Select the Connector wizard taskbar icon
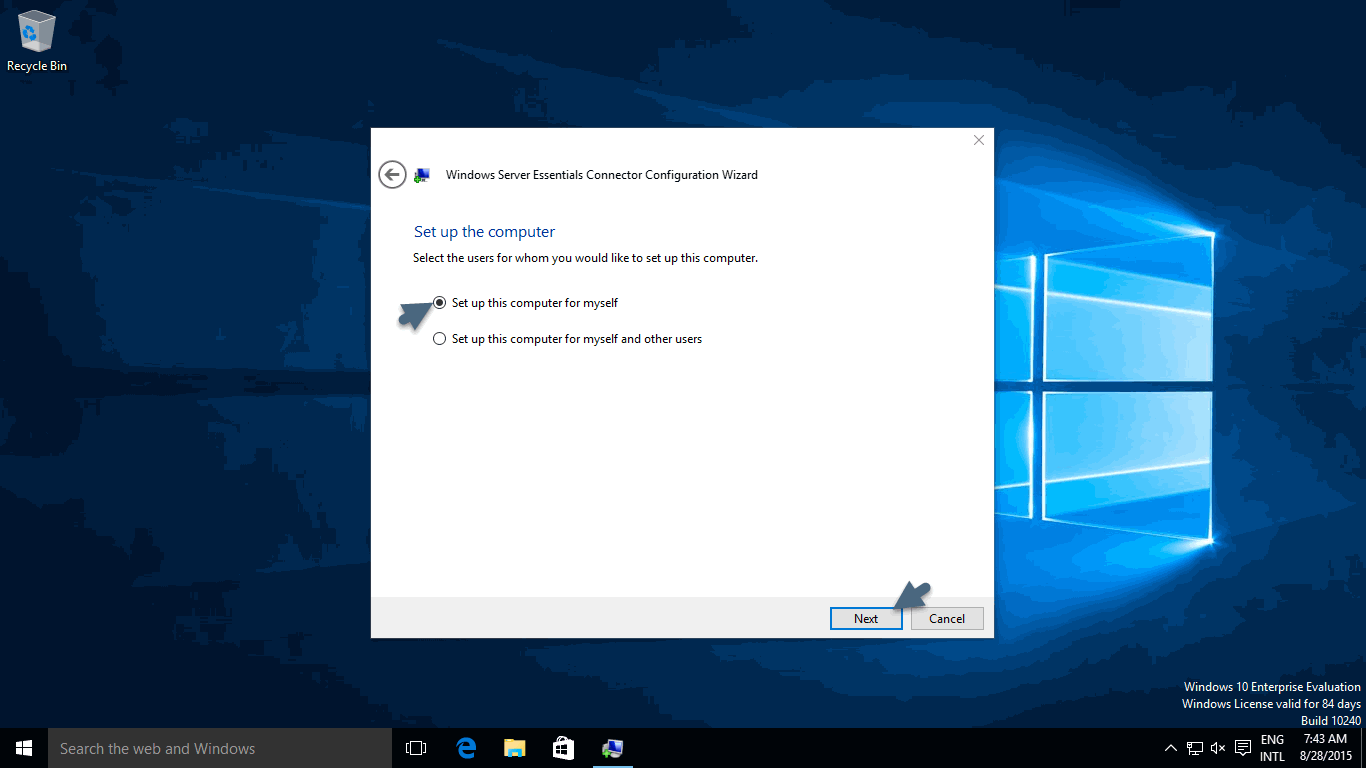1366x768 pixels. coord(613,748)
